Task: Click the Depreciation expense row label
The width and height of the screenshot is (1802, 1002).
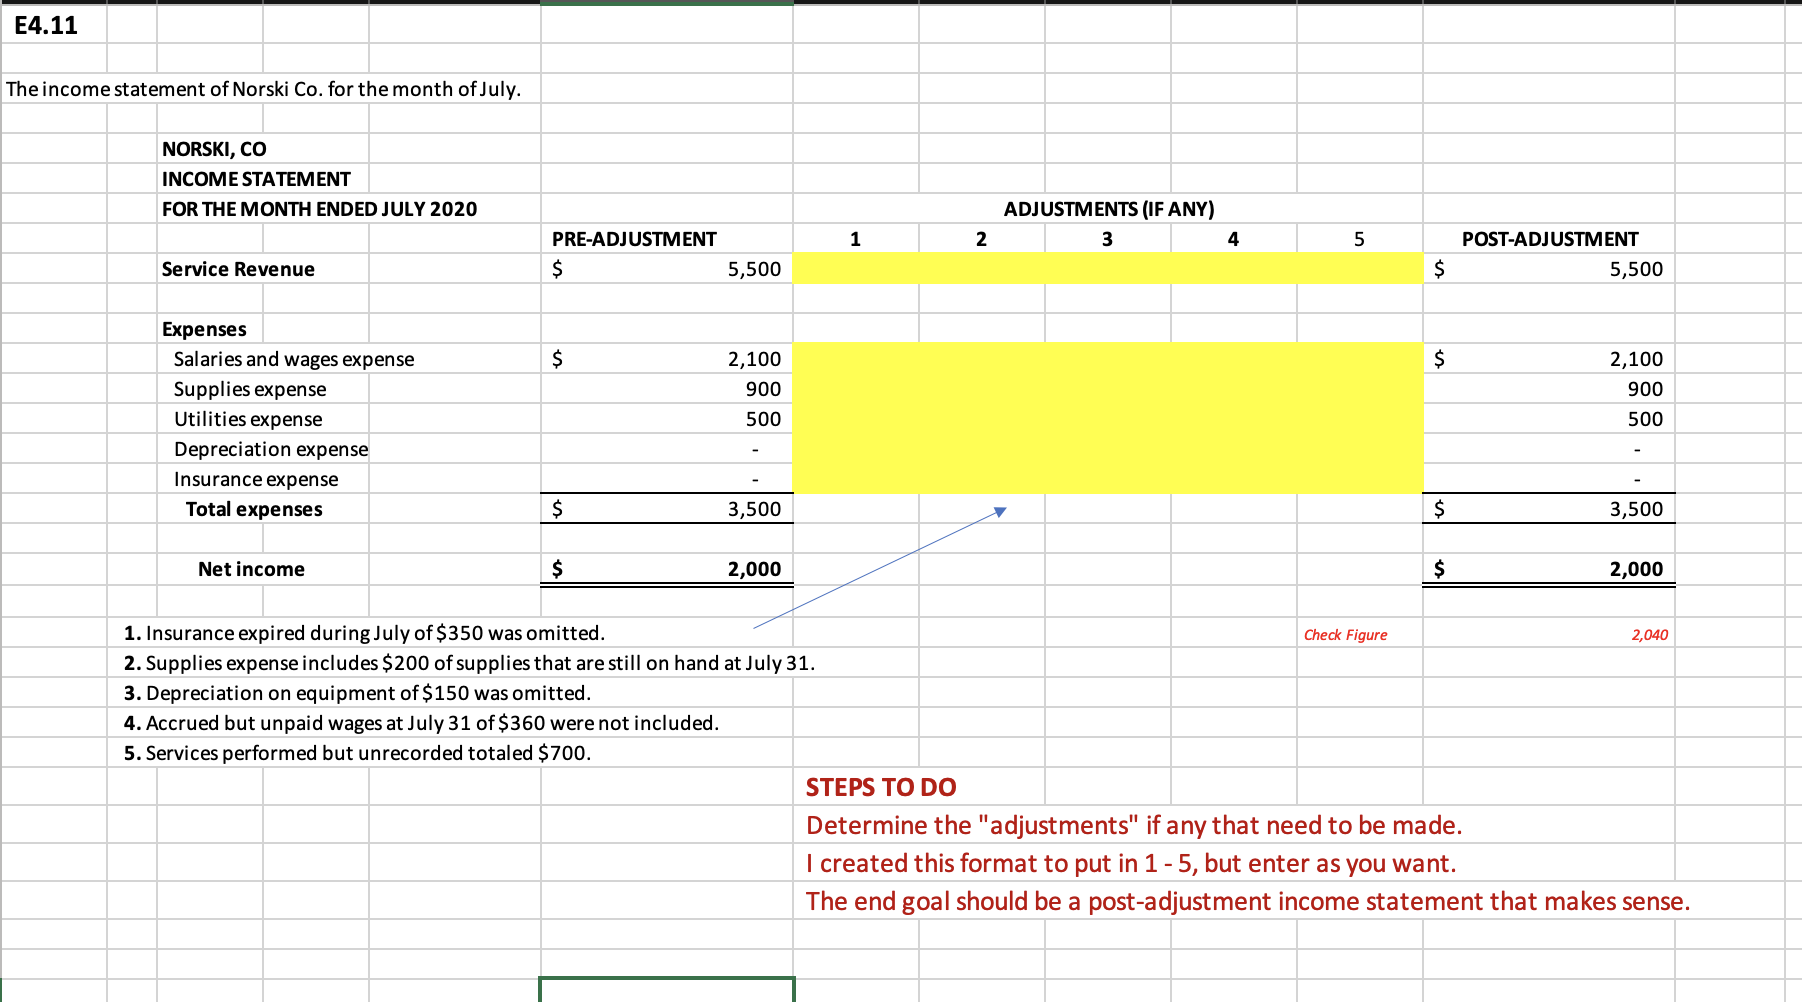Action: [272, 448]
